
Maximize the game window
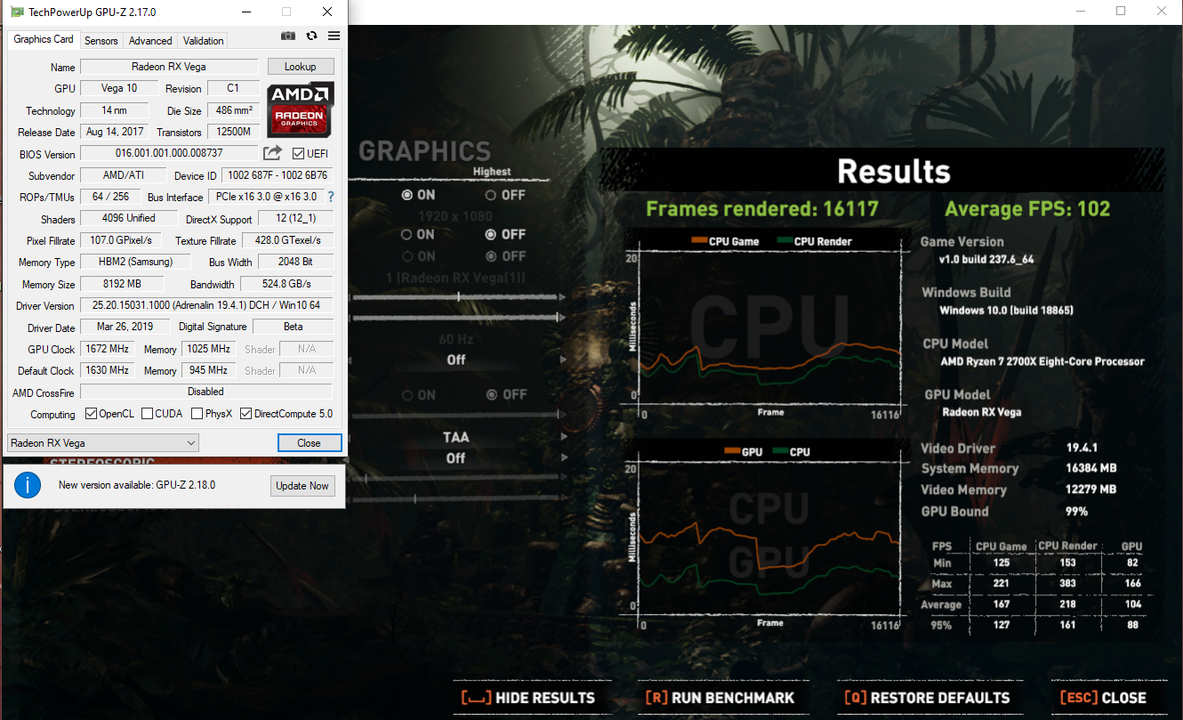tap(1120, 11)
